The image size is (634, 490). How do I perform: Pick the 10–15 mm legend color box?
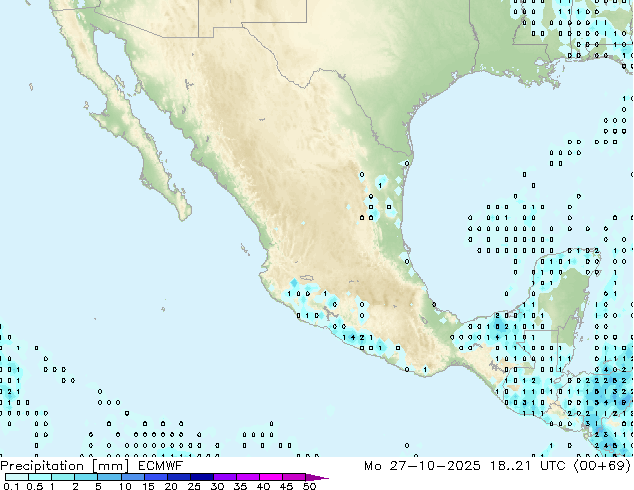[133, 477]
